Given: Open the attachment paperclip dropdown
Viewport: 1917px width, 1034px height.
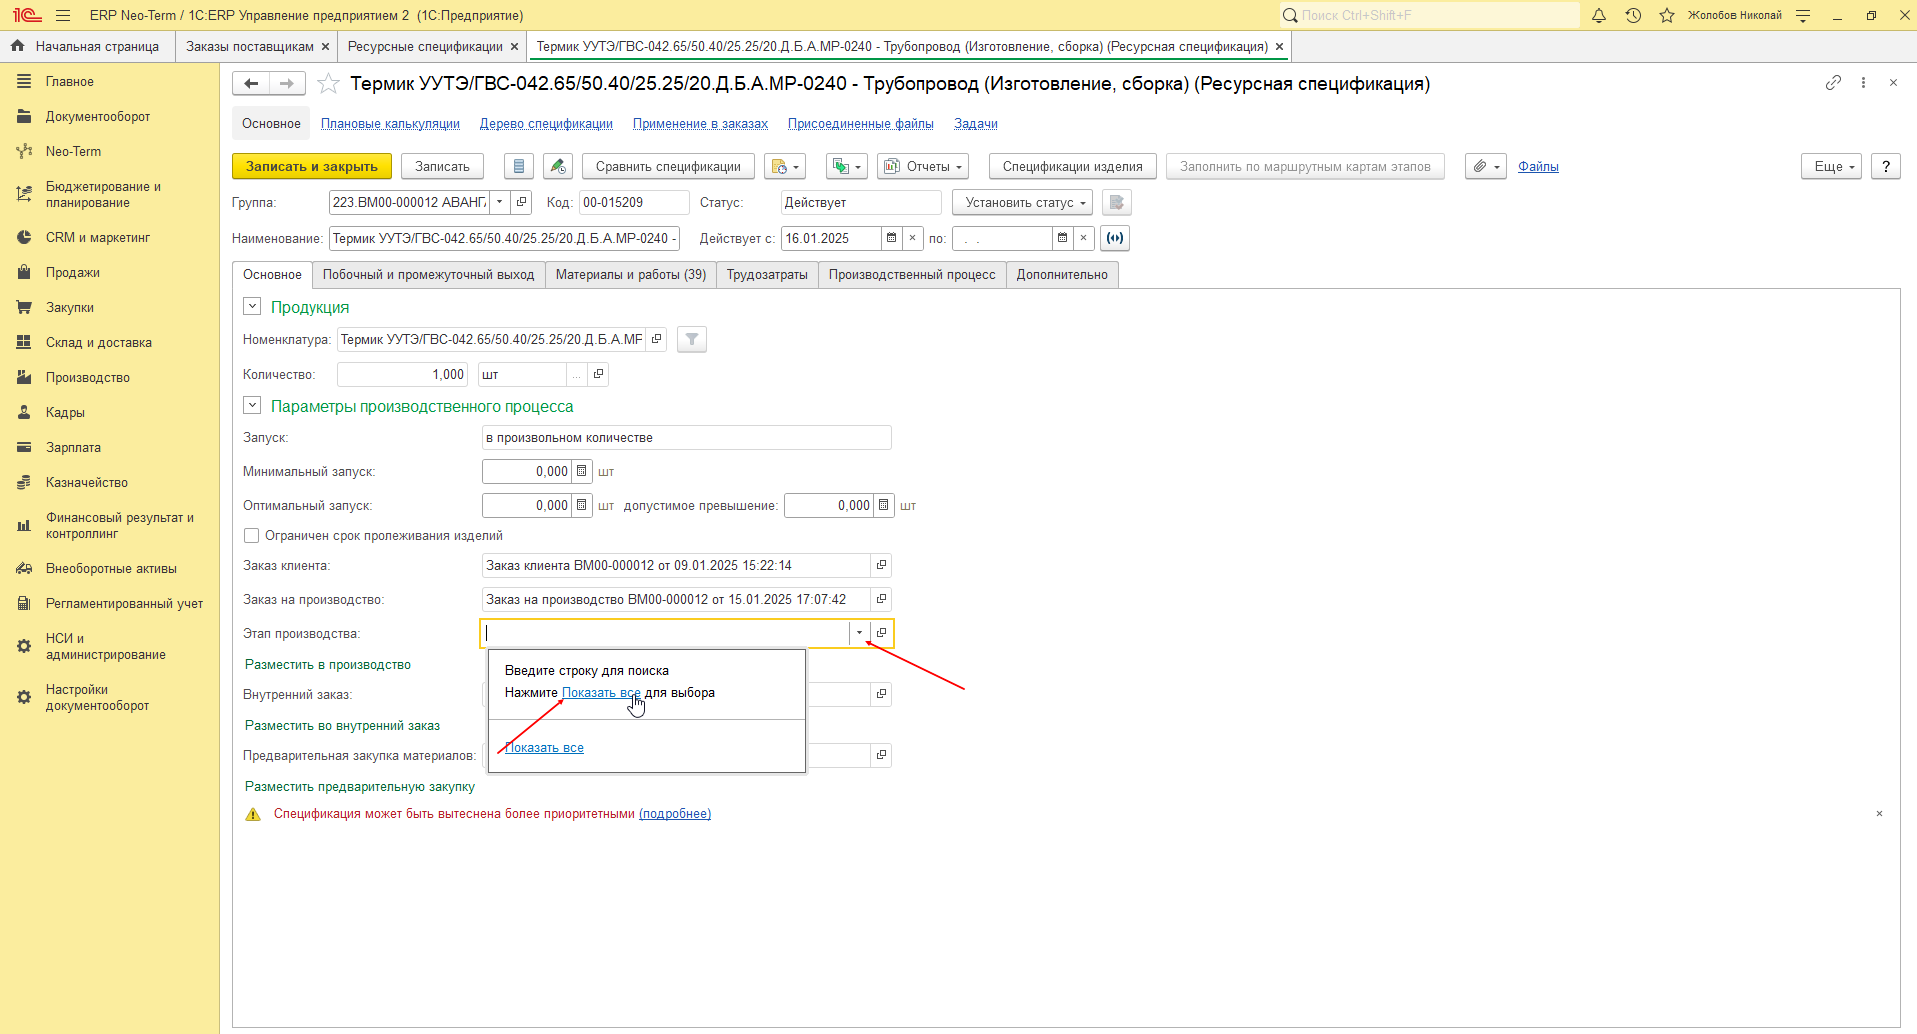Looking at the screenshot, I should tap(1486, 166).
